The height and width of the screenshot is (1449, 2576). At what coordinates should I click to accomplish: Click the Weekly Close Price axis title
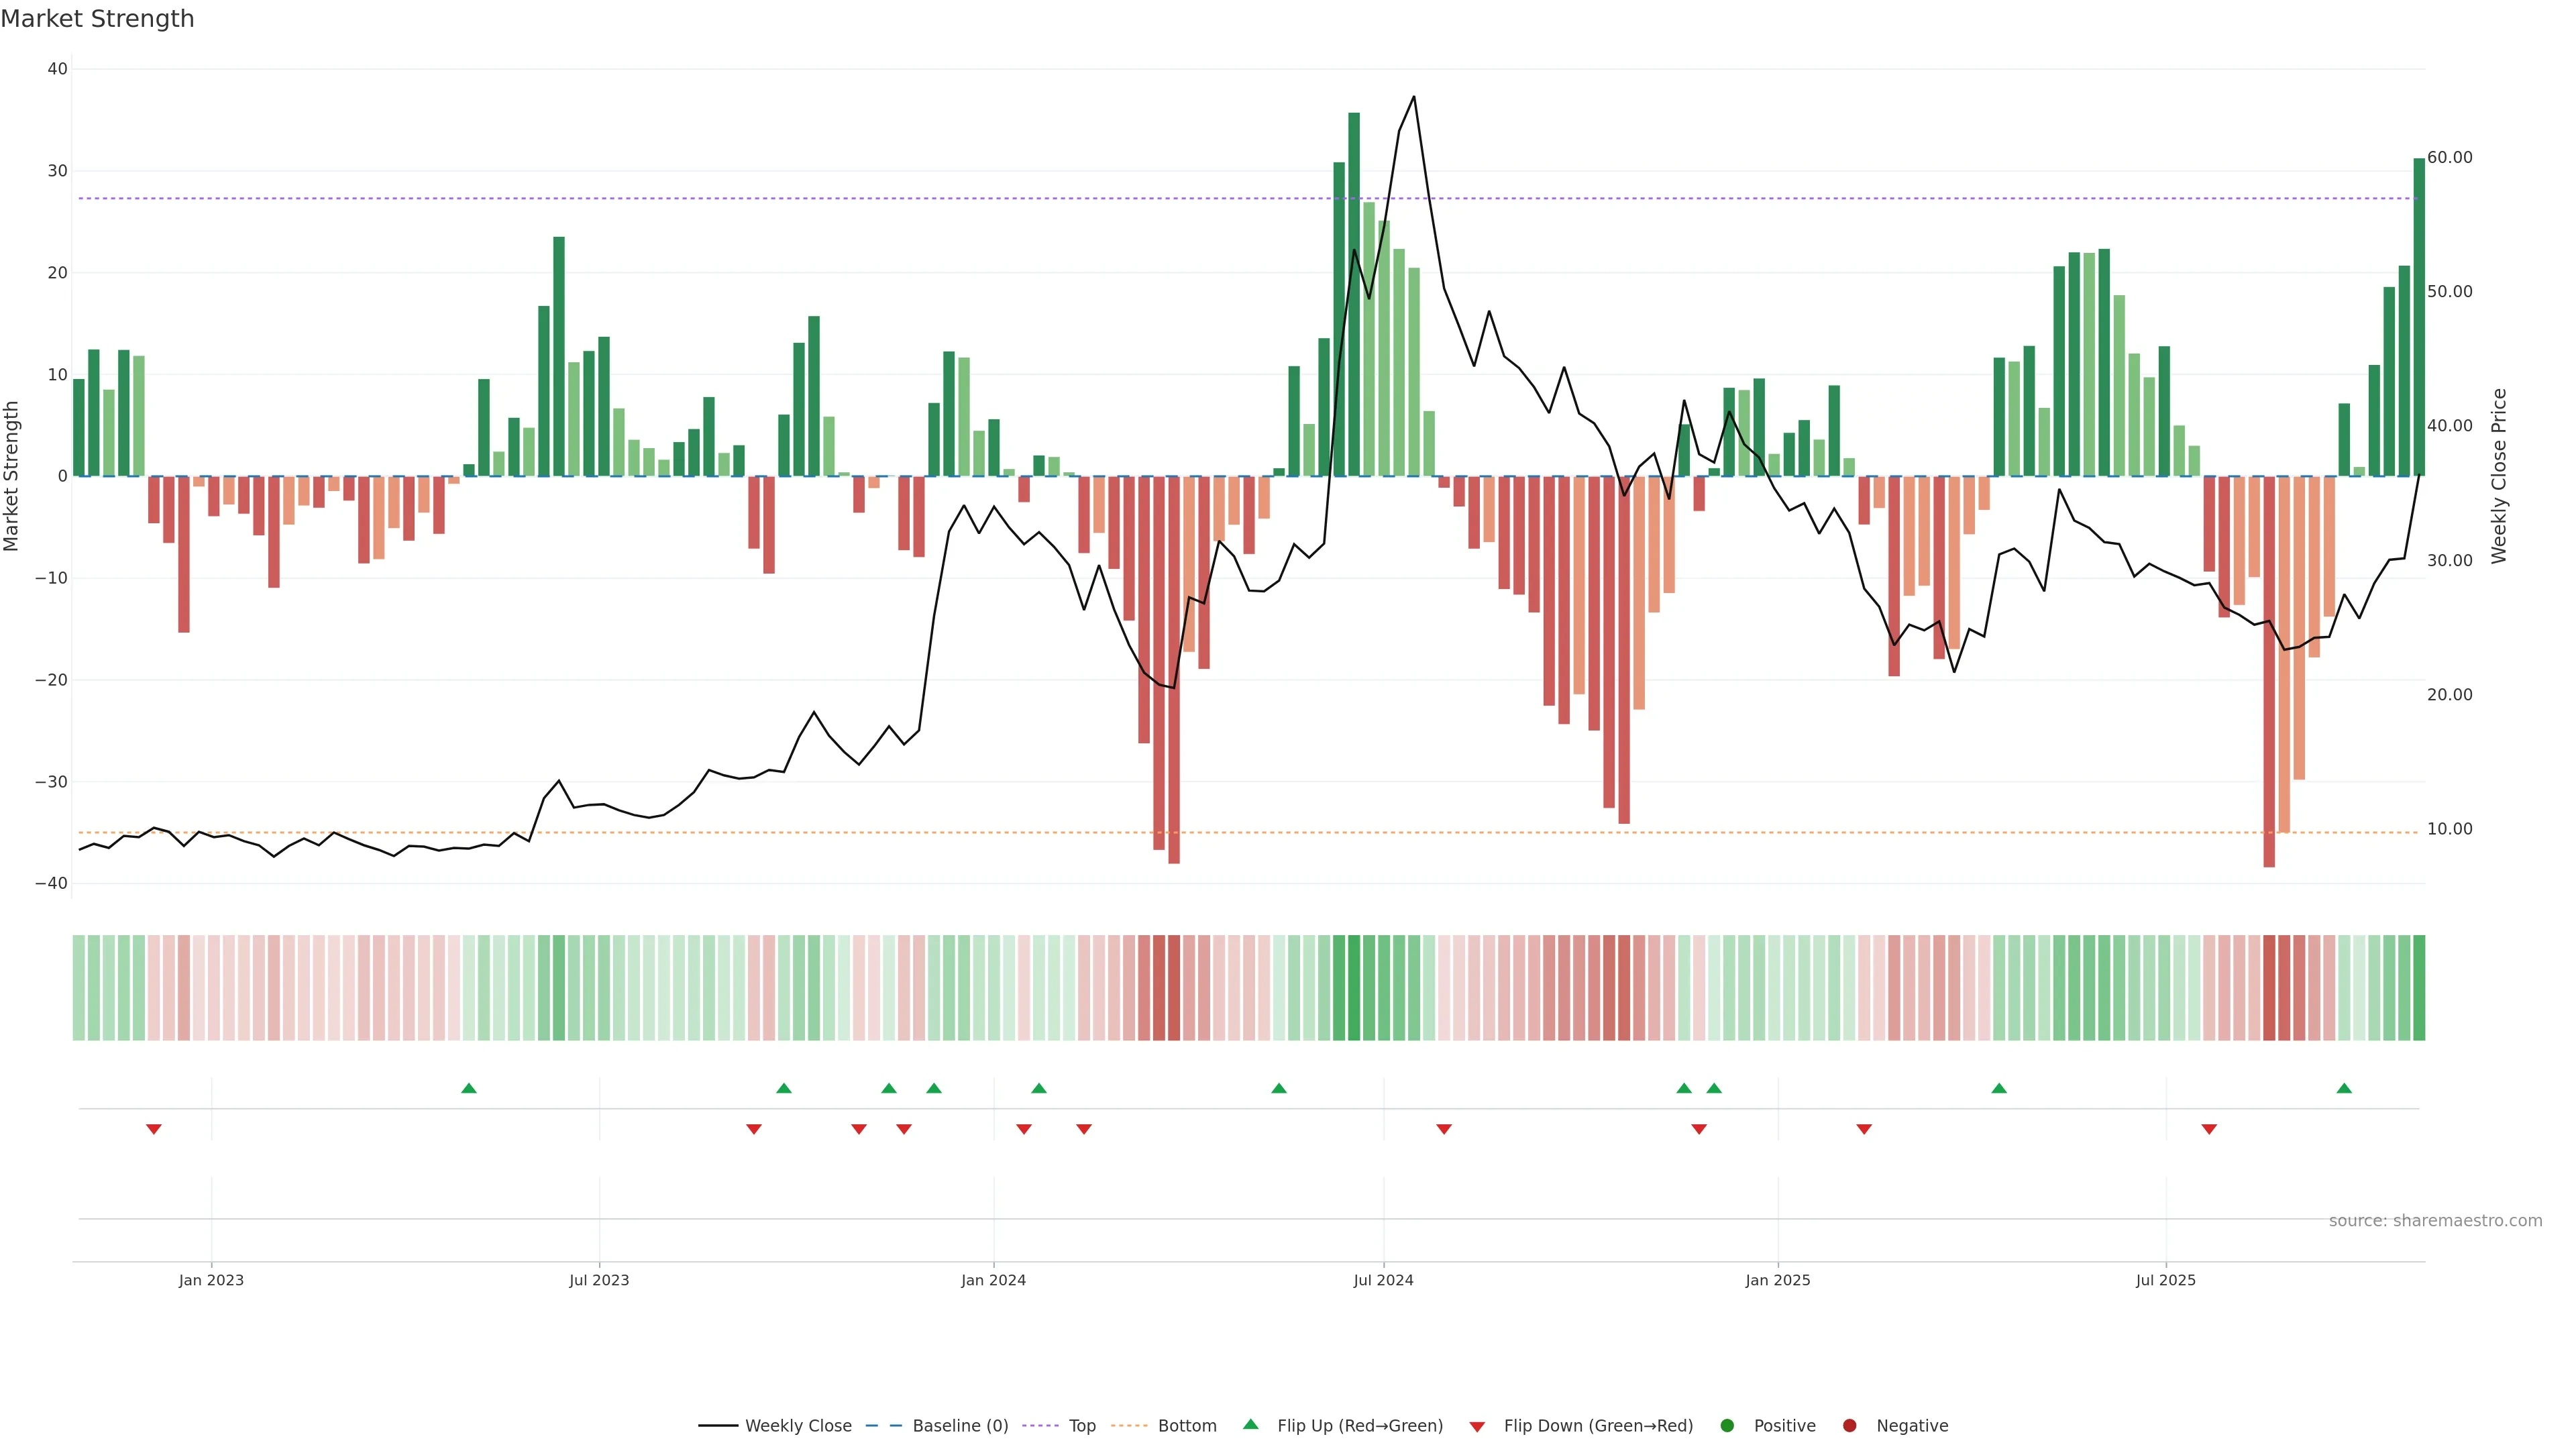coord(2499,476)
